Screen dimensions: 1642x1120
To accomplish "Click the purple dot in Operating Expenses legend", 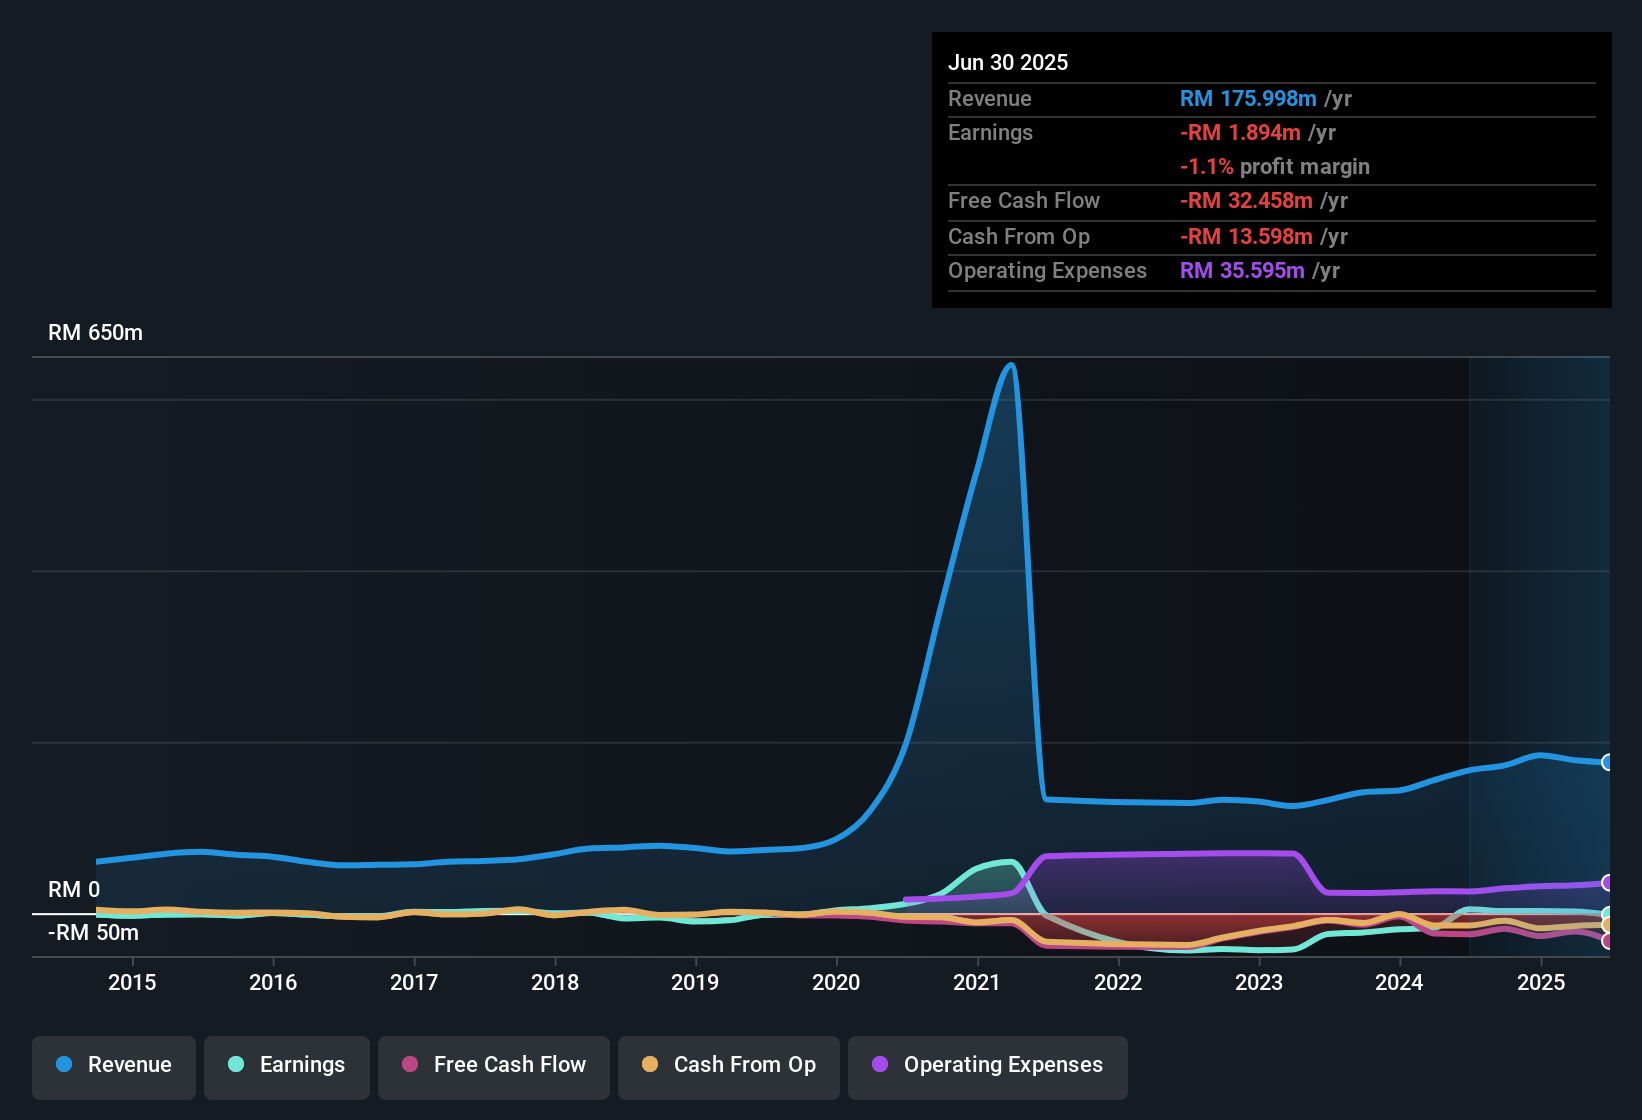I will [x=880, y=1064].
